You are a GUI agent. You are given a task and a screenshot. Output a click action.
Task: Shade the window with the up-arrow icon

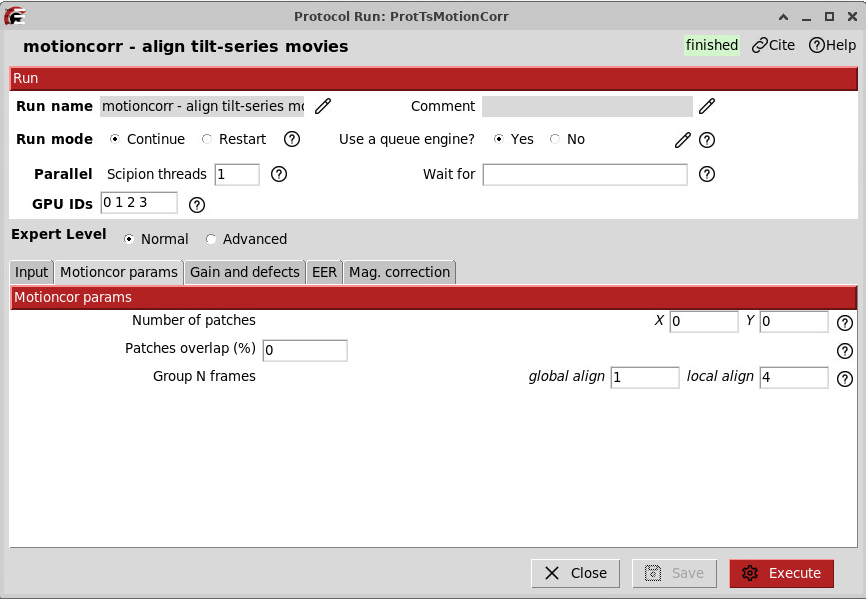coord(783,17)
